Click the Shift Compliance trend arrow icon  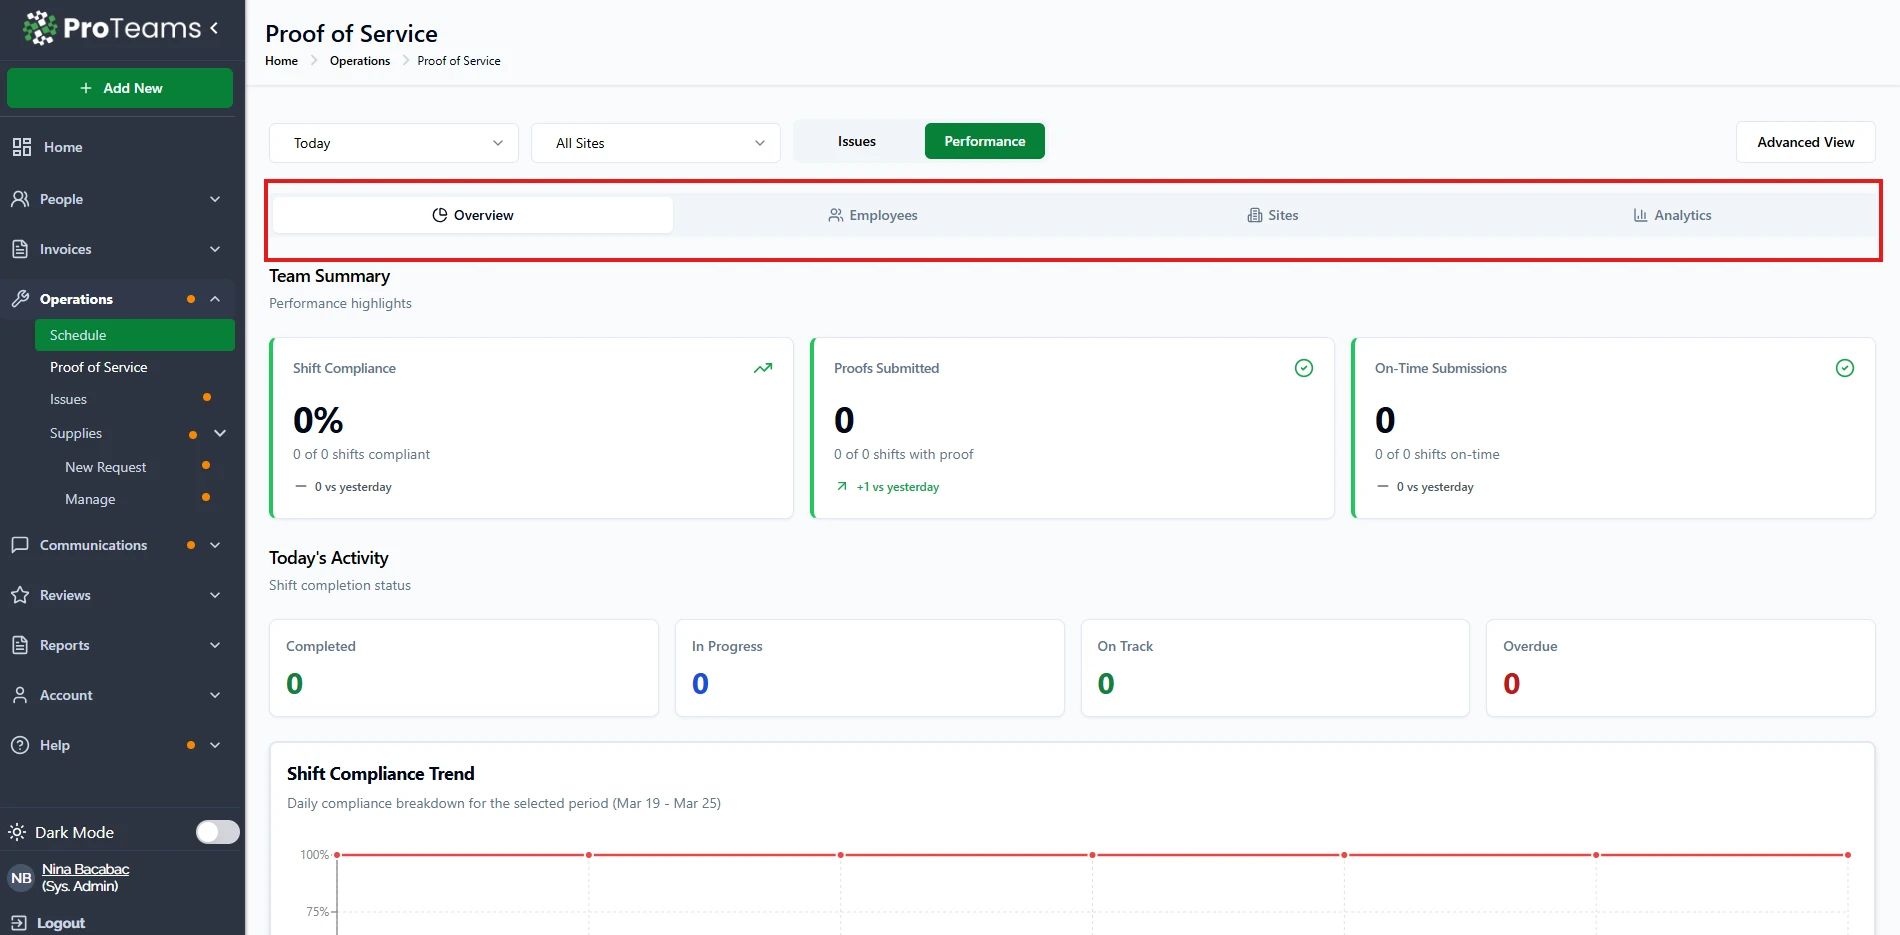coord(763,368)
